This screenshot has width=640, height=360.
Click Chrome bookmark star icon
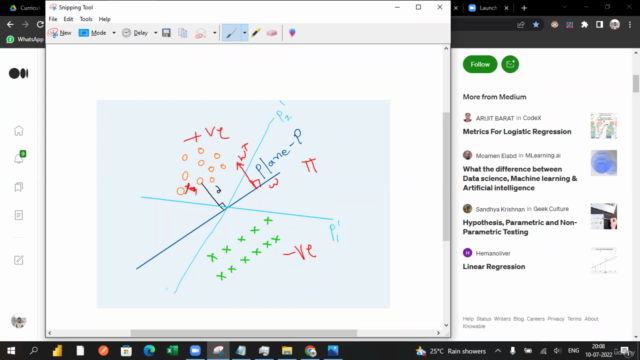click(536, 25)
